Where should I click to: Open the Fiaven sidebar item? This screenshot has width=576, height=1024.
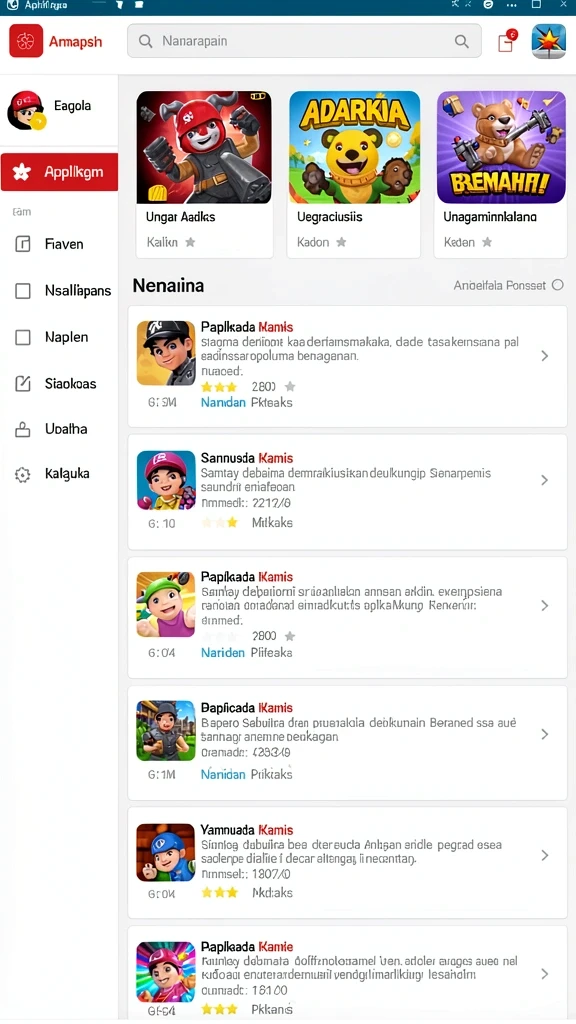[59, 244]
